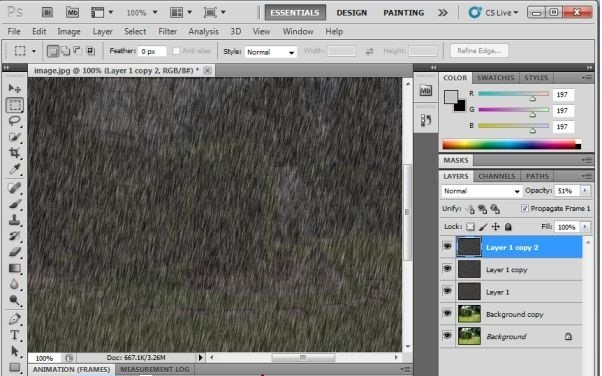The width and height of the screenshot is (602, 376).
Task: Open the tool preset picker arrow
Action: pos(34,51)
